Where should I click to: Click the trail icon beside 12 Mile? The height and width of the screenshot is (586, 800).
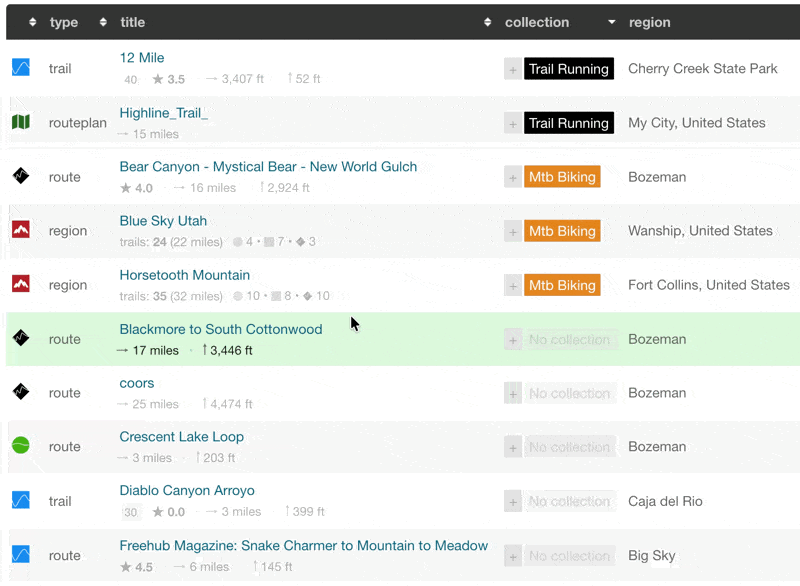coord(21,68)
